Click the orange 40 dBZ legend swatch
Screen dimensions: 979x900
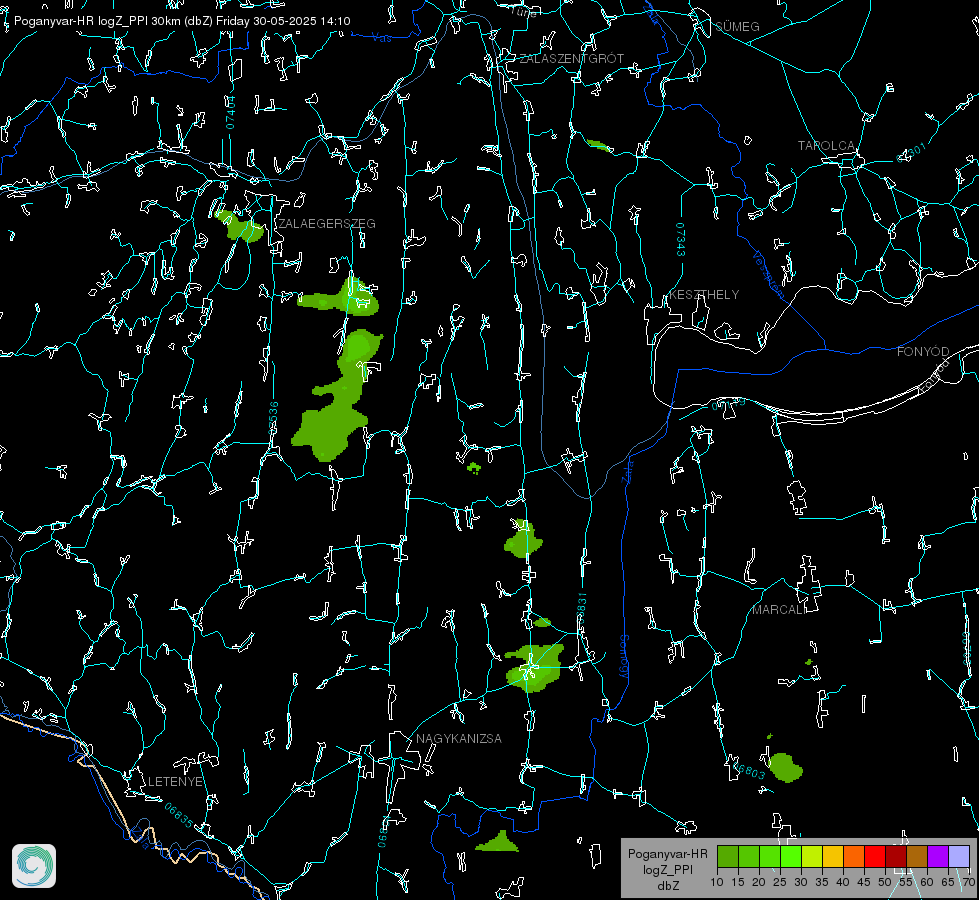click(x=854, y=856)
